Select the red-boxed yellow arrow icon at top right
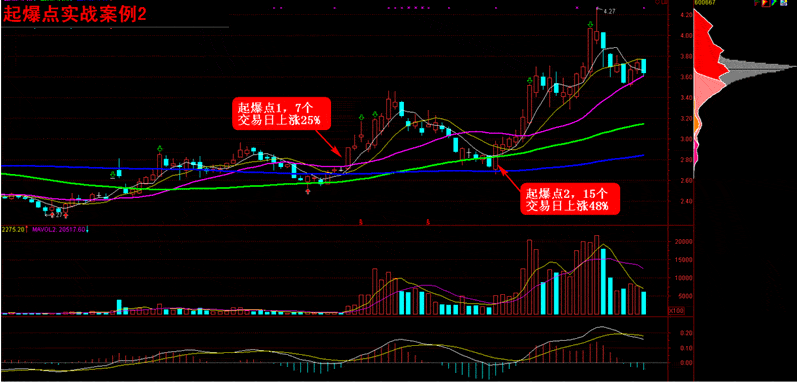This screenshot has height=382, width=797. tap(765, 3)
